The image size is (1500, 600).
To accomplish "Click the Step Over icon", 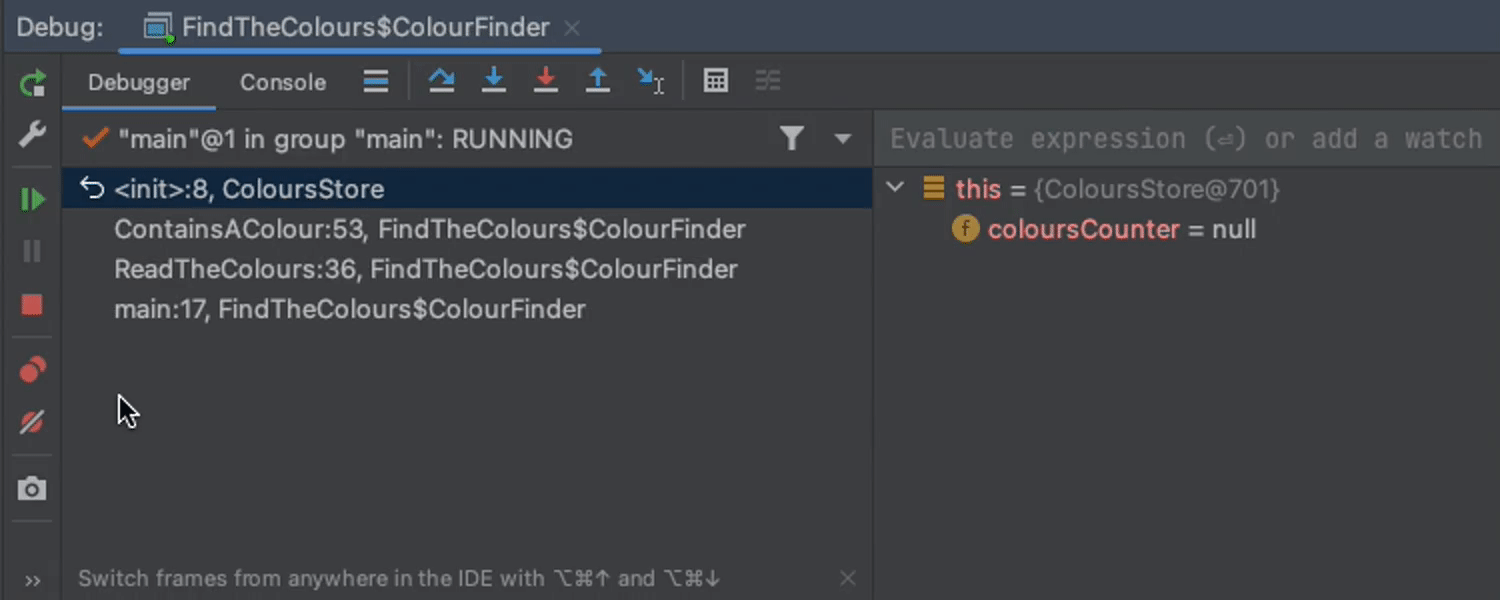I will 441,82.
